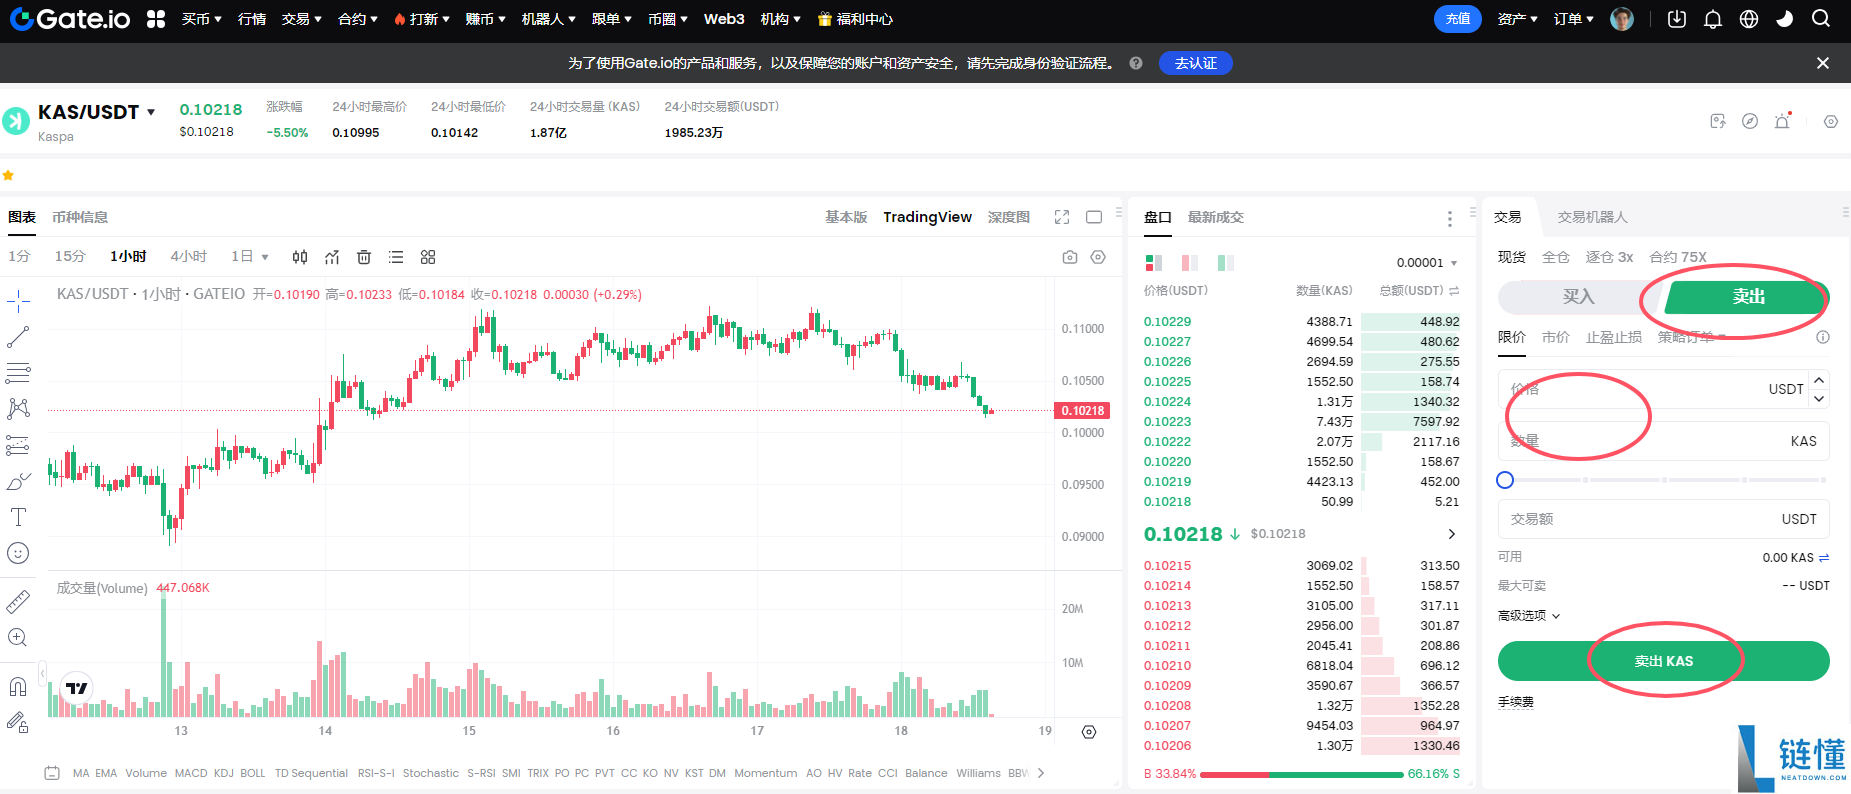Select the ruler measure tool
Image resolution: width=1851 pixels, height=794 pixels.
(x=18, y=601)
